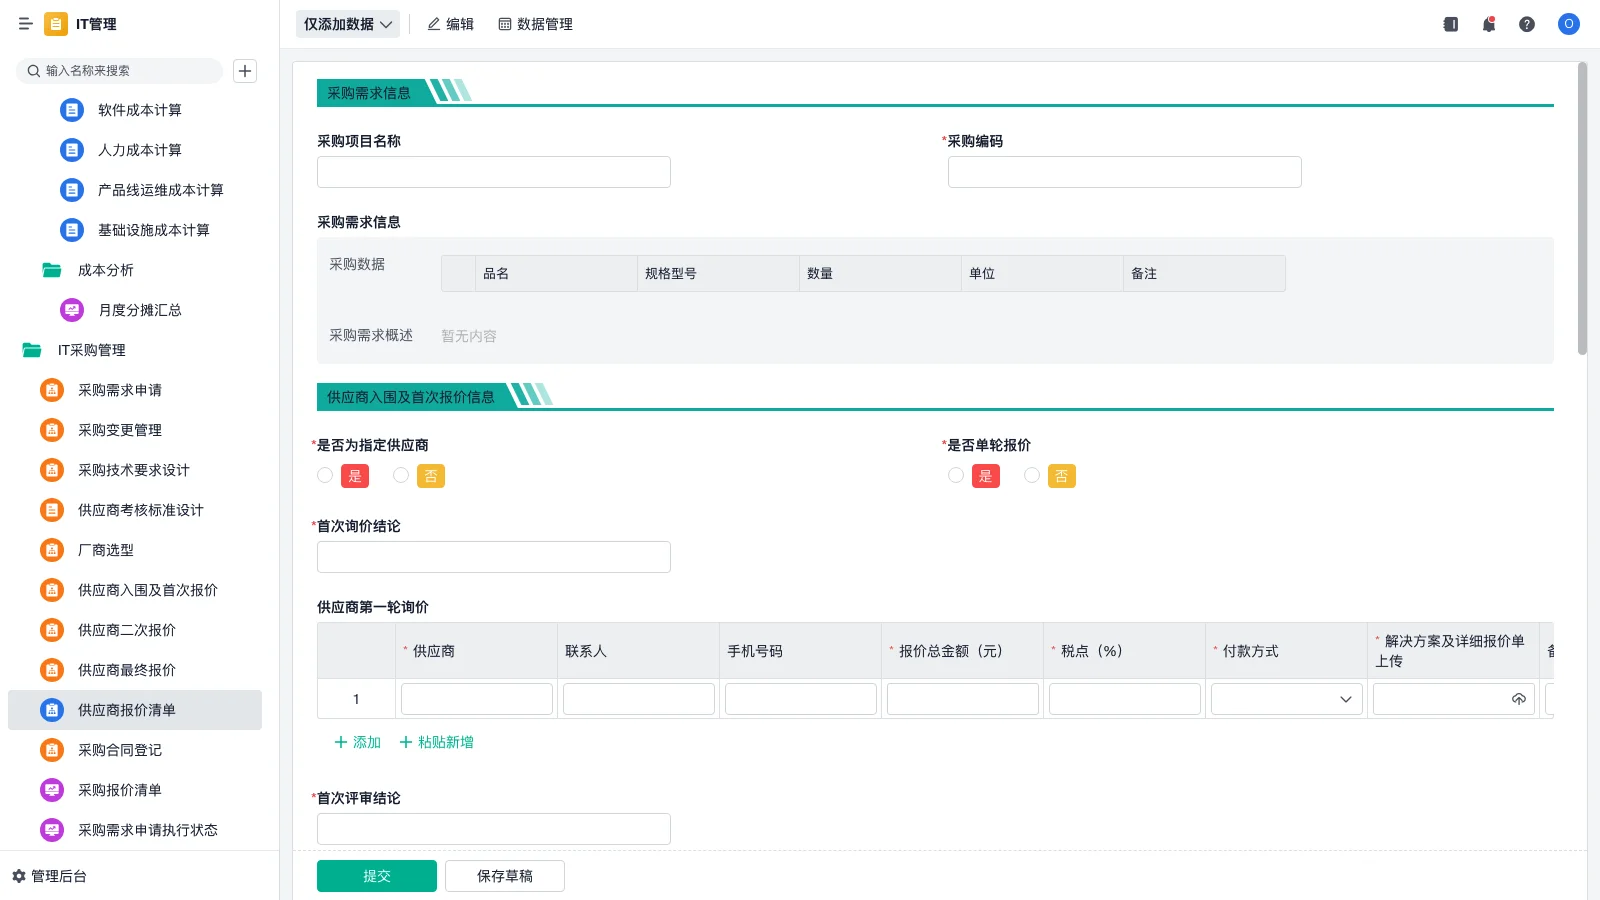
Task: Choose 否 for 是否单轮报价
Action: [1032, 475]
